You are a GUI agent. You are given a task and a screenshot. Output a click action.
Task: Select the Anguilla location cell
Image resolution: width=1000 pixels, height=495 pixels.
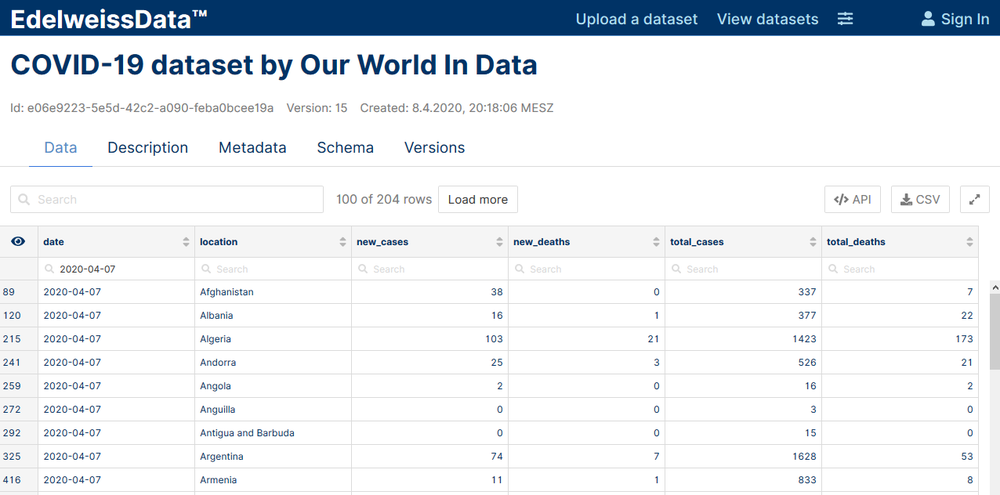pos(273,410)
